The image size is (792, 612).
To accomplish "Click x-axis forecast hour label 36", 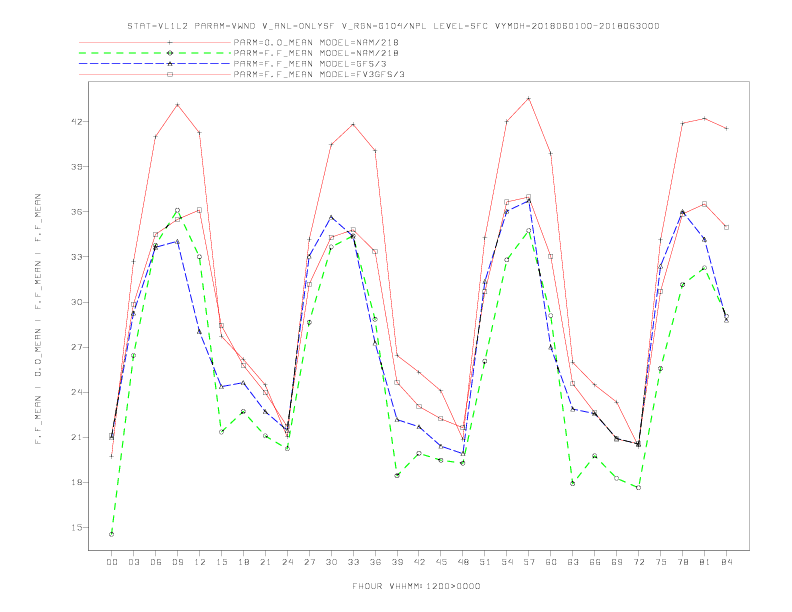I will pos(375,562).
